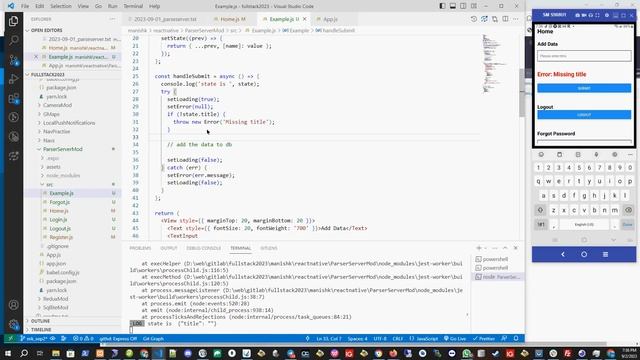
Task: Open the Terminal menu
Action: [x=133, y=6]
